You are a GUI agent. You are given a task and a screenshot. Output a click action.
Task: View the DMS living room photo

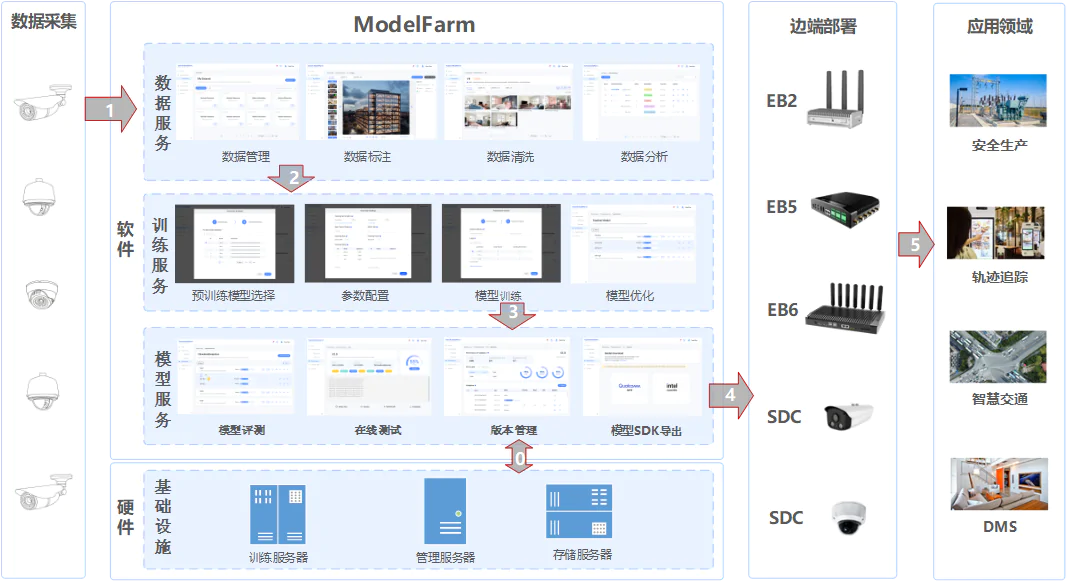tap(999, 484)
